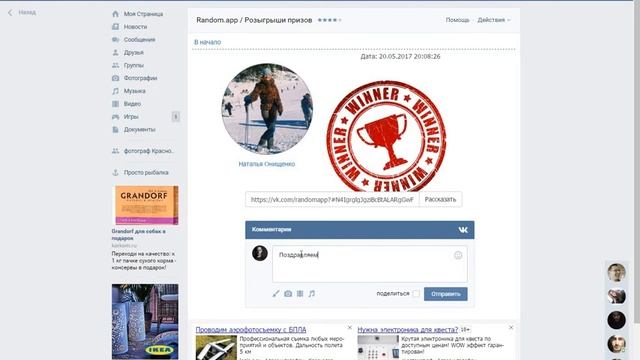Click the document icon beside Документы

point(116,129)
